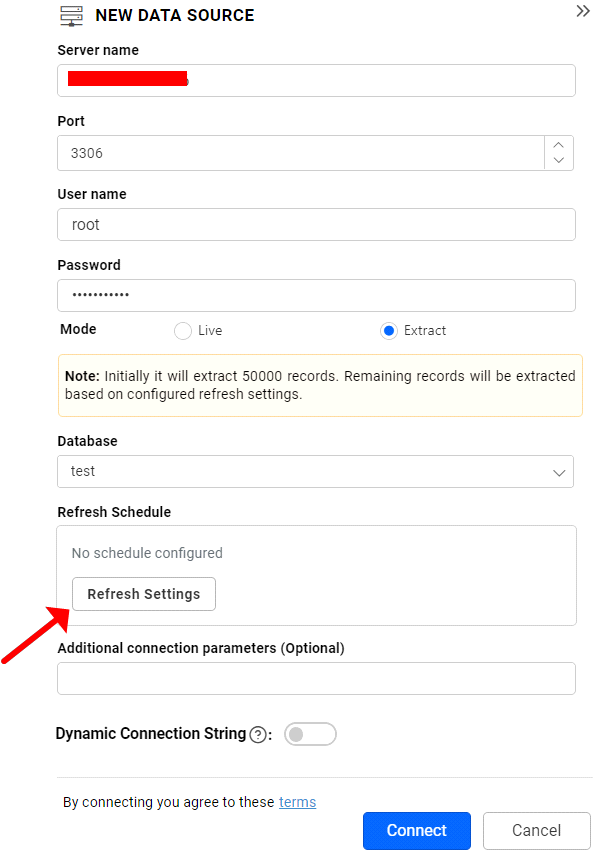Collapse the panel via the double-chevron icon
The height and width of the screenshot is (859, 597).
point(583,11)
